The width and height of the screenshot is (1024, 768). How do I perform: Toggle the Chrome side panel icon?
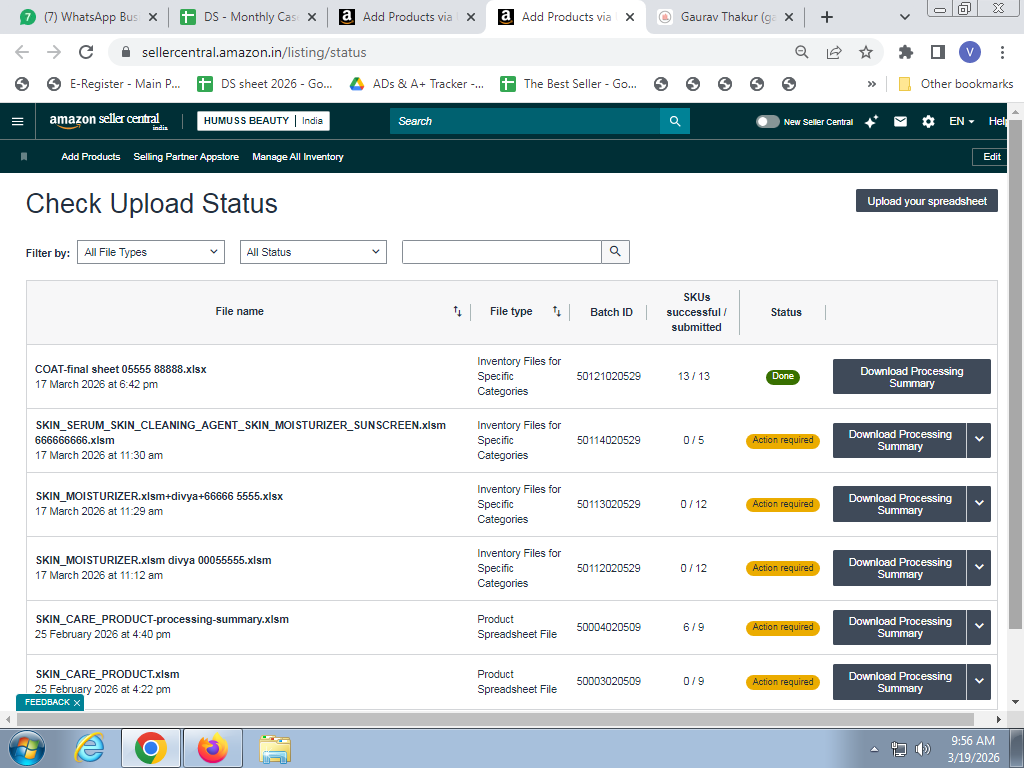pyautogui.click(x=938, y=52)
